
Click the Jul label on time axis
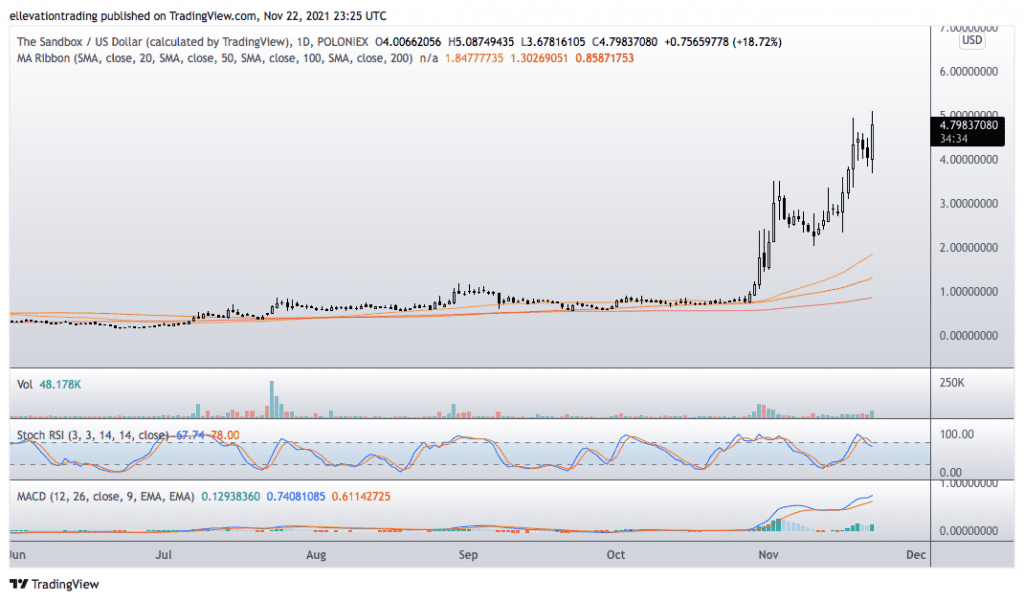click(163, 555)
